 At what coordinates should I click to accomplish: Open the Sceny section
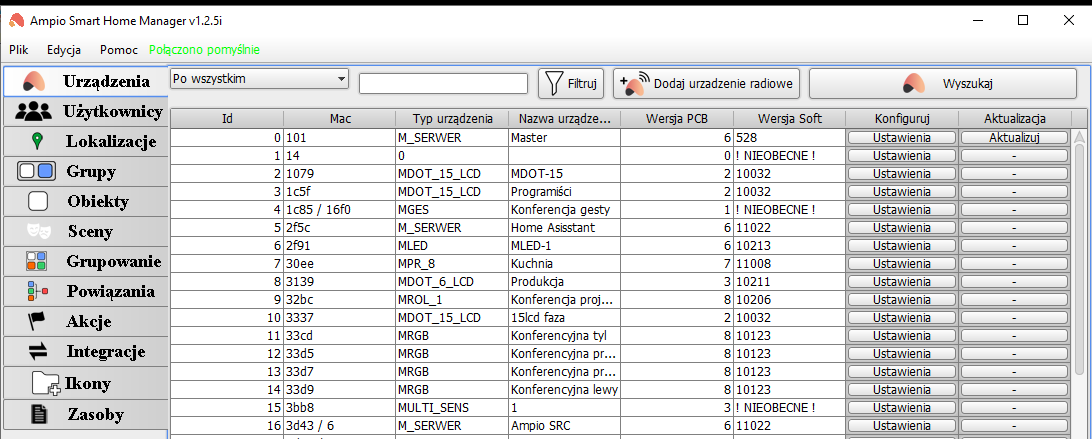pos(86,231)
